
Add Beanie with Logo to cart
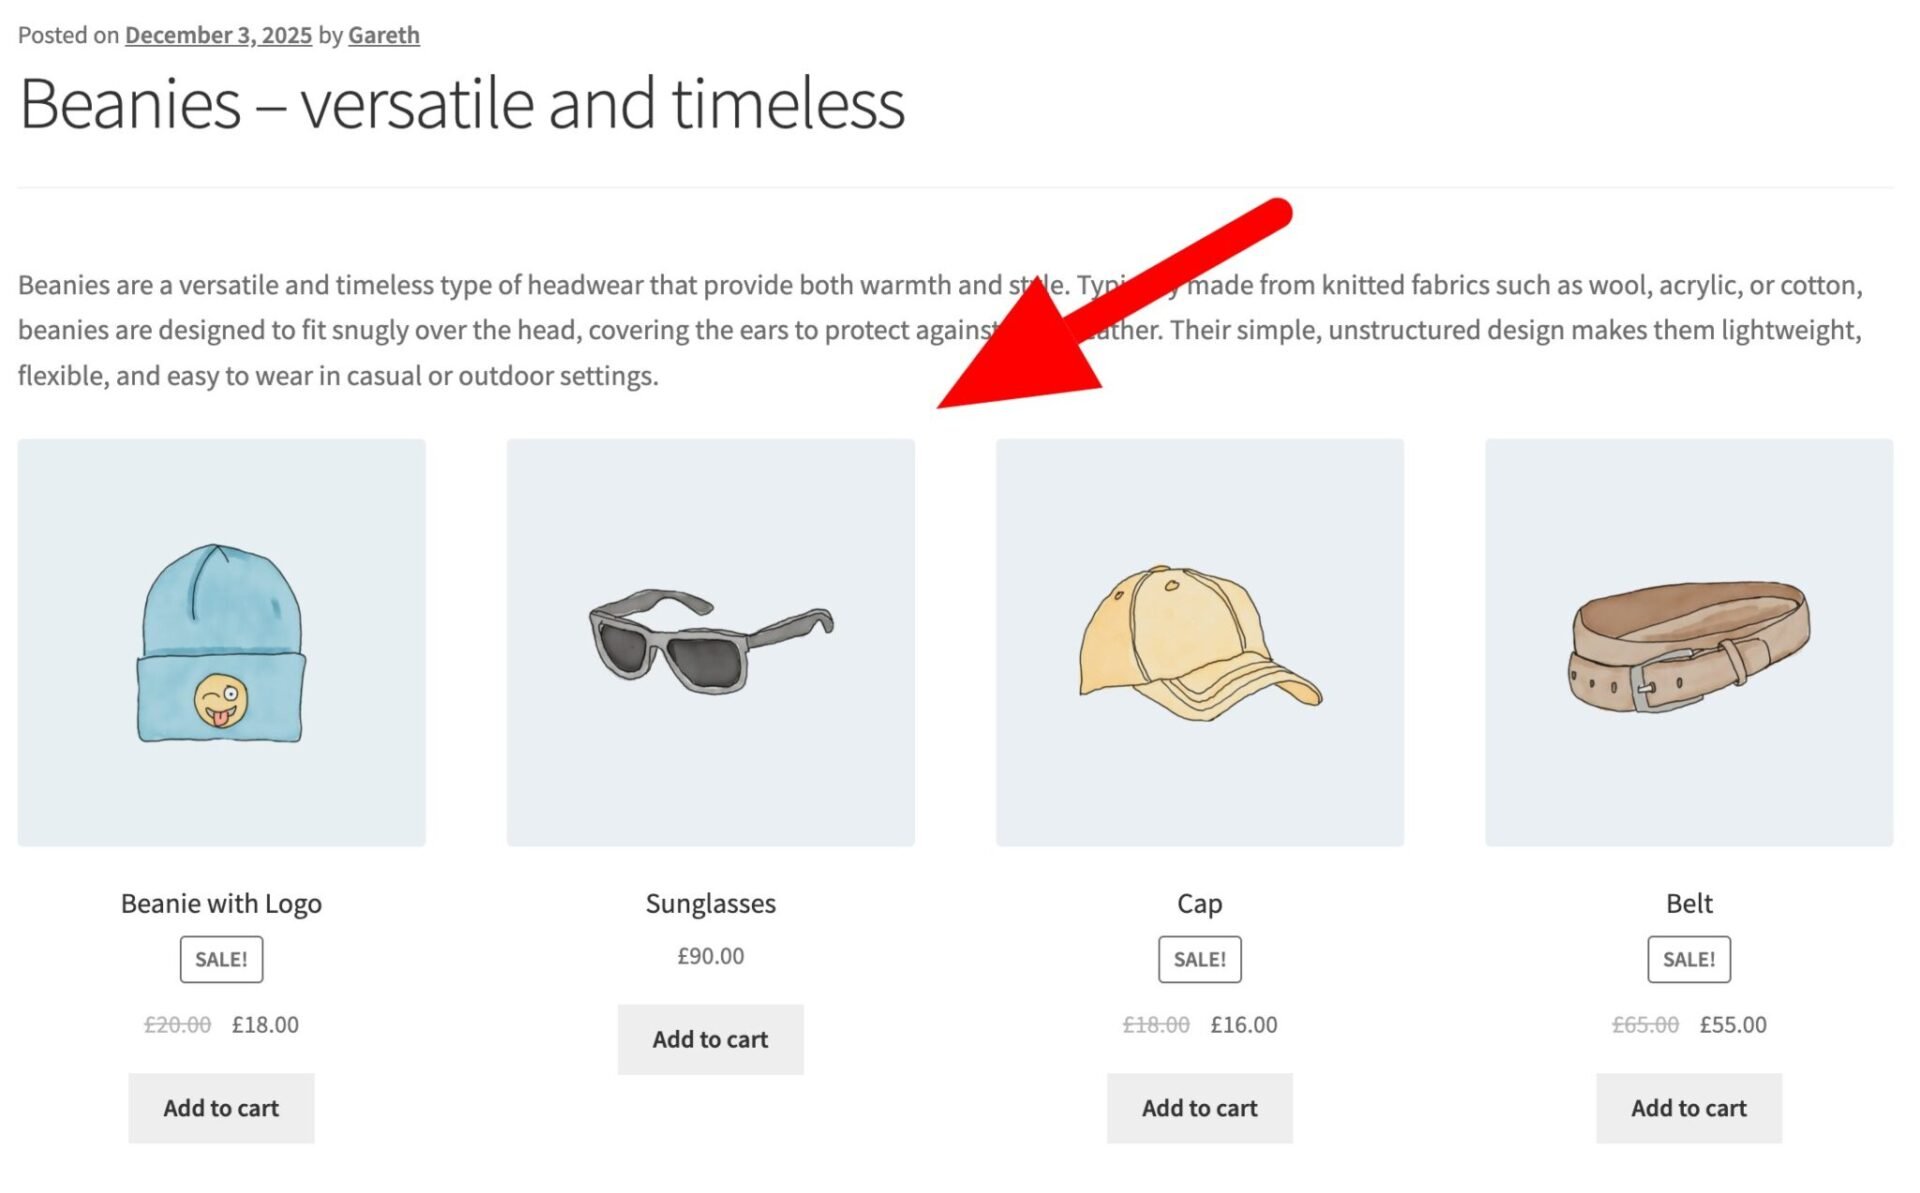(x=221, y=1108)
